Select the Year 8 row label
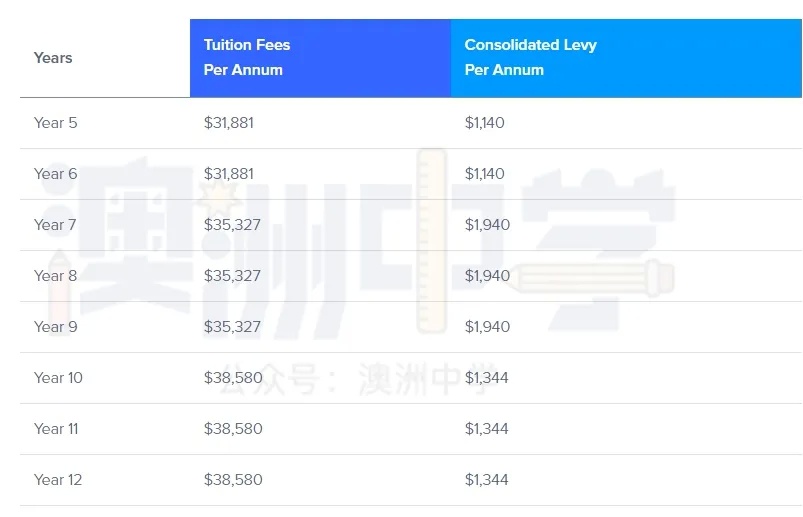This screenshot has width=803, height=517. tap(55, 276)
